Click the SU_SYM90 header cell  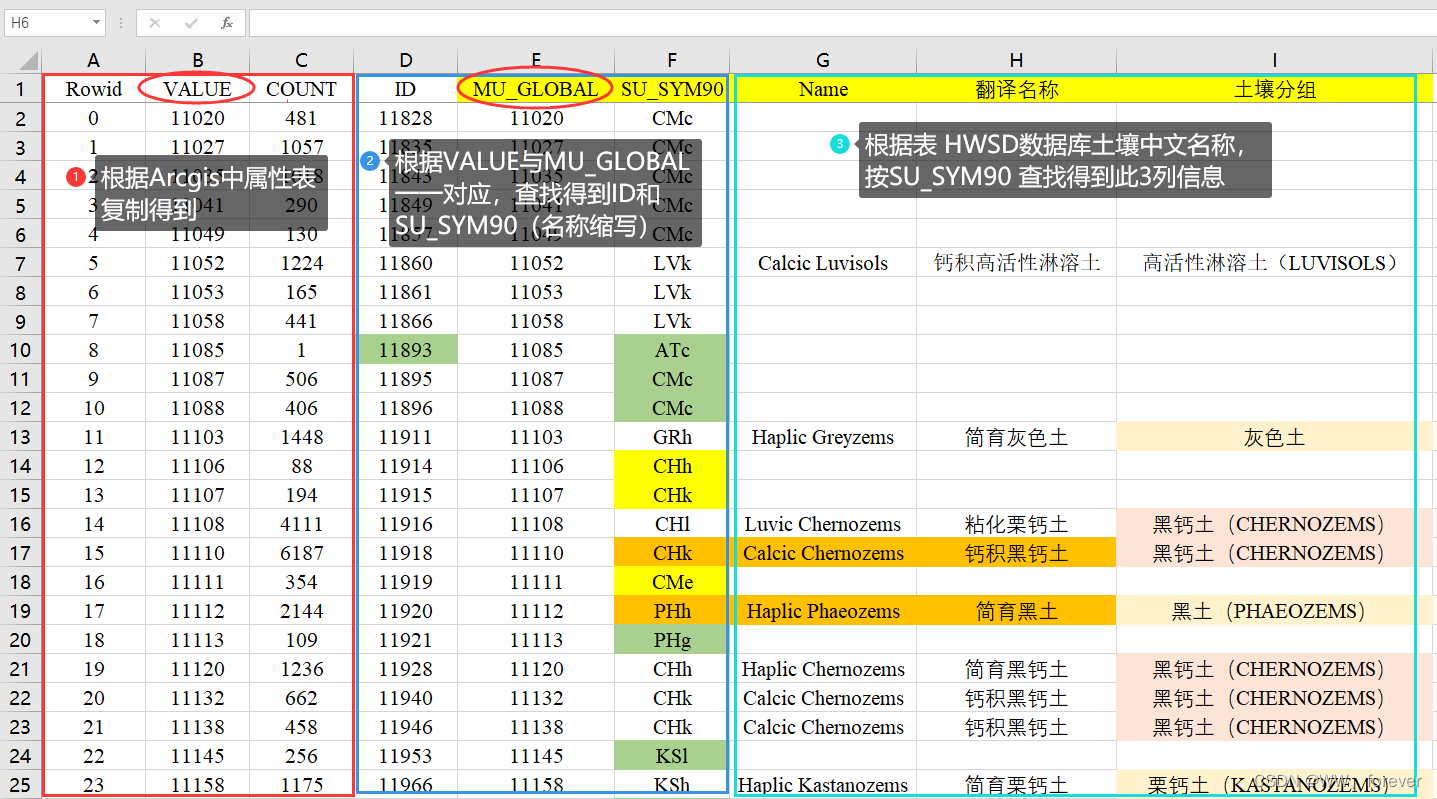[x=672, y=89]
